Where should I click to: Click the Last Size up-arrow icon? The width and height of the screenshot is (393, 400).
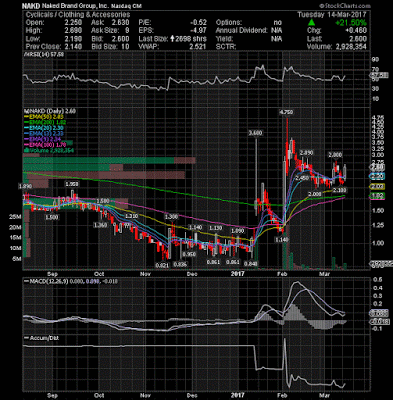[x=172, y=39]
